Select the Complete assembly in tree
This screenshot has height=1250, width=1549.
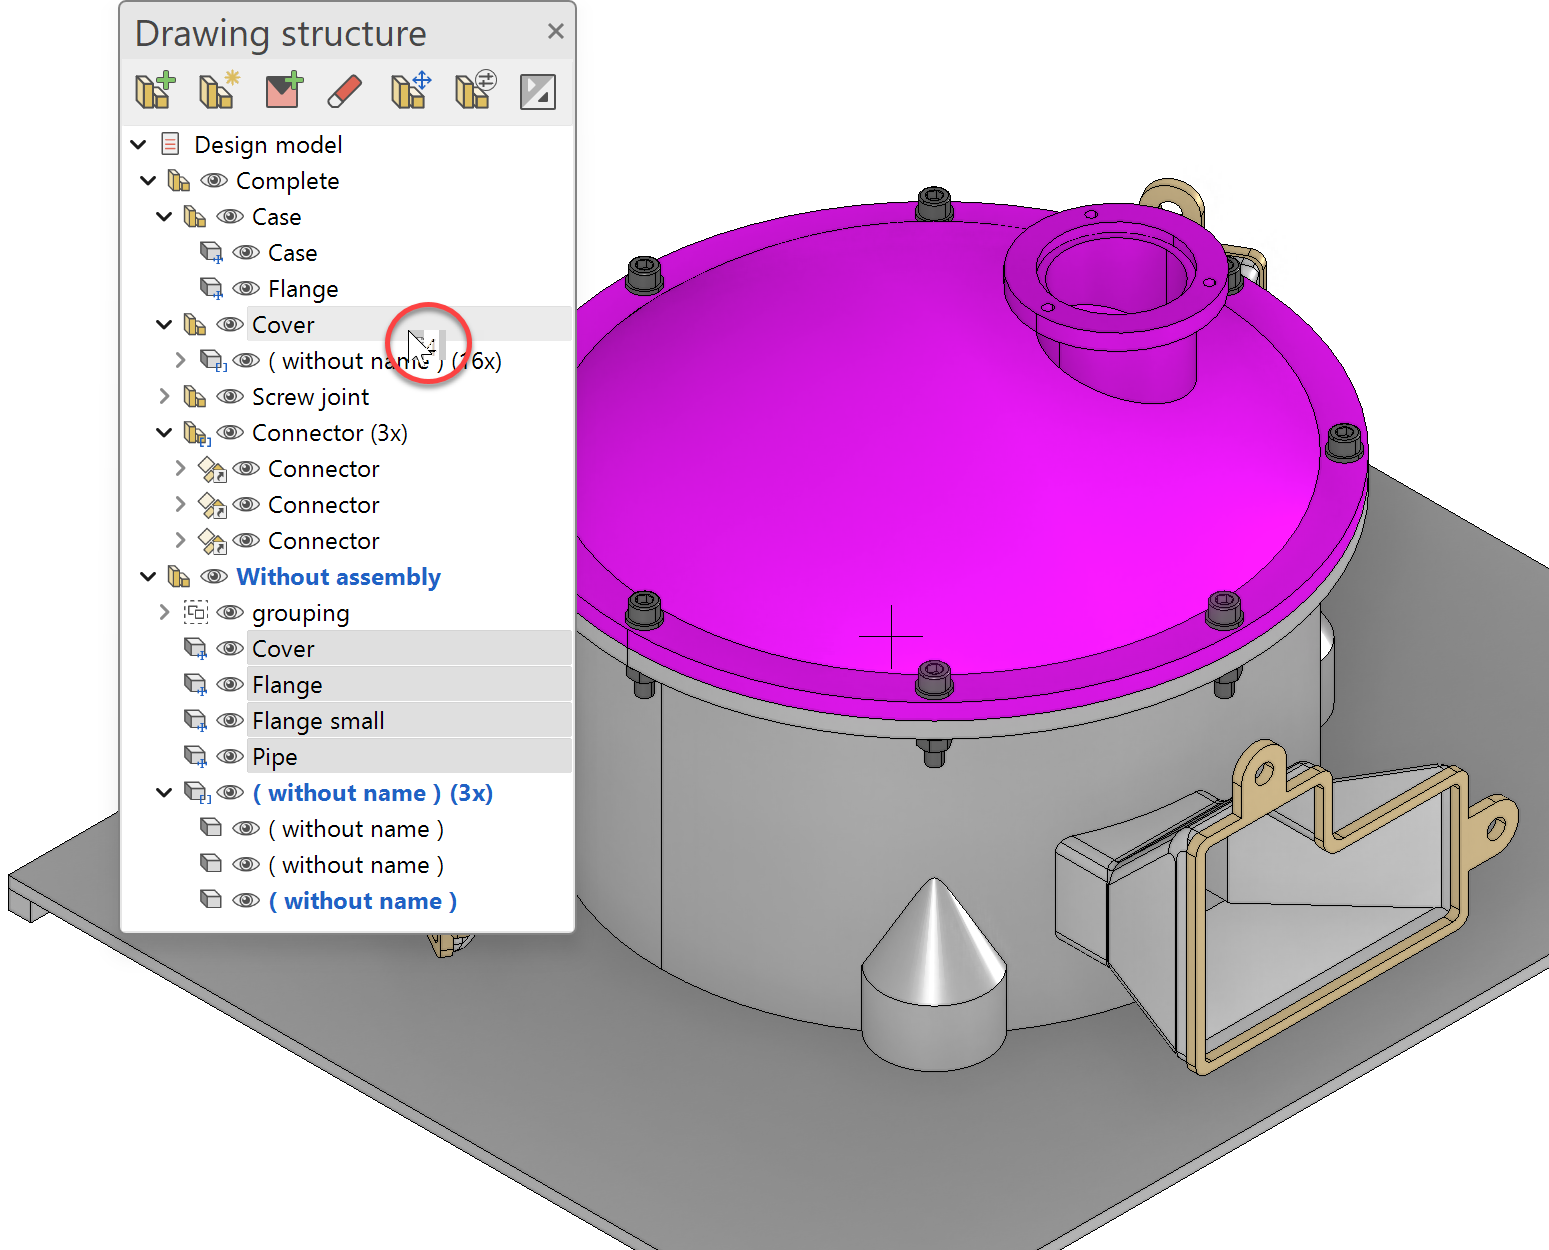287,181
